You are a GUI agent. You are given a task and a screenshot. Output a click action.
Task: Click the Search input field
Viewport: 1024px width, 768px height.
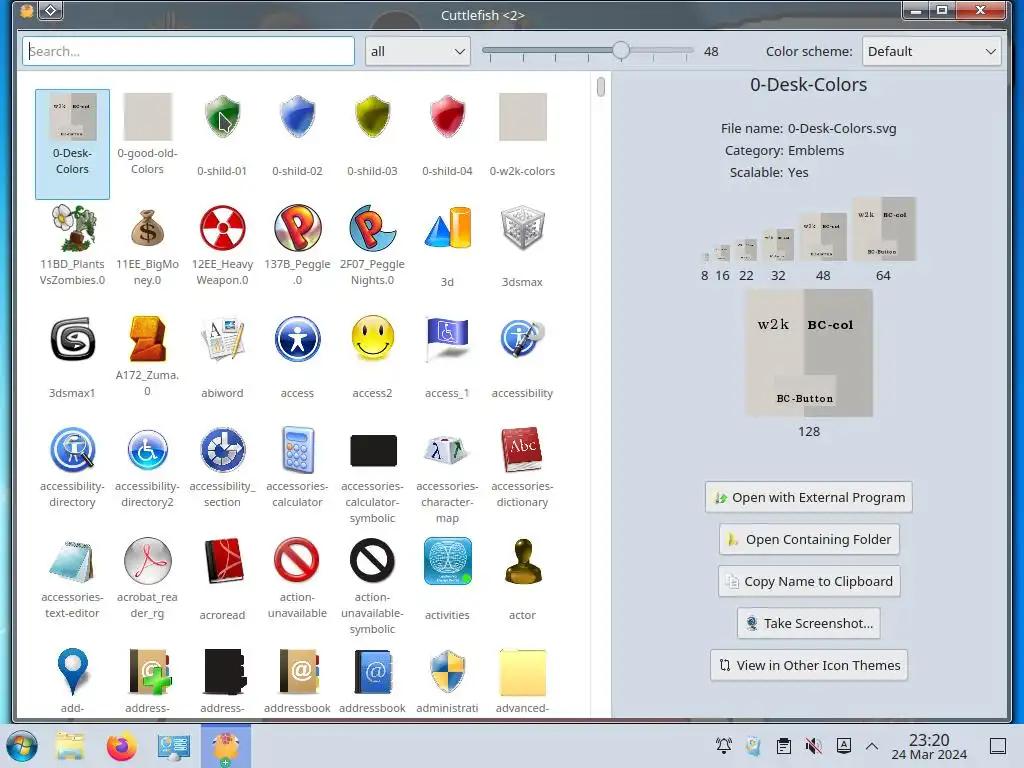coord(189,51)
